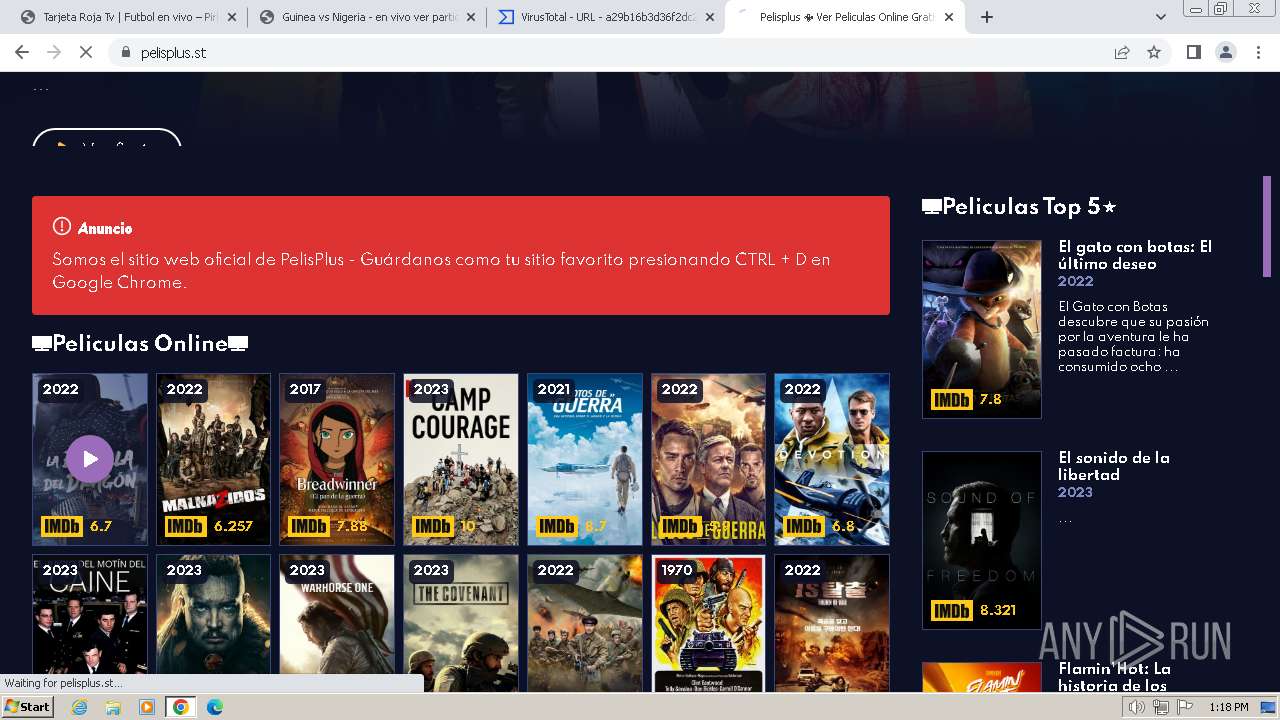Viewport: 1280px width, 720px height.
Task: View site information lock icon
Action: point(125,53)
